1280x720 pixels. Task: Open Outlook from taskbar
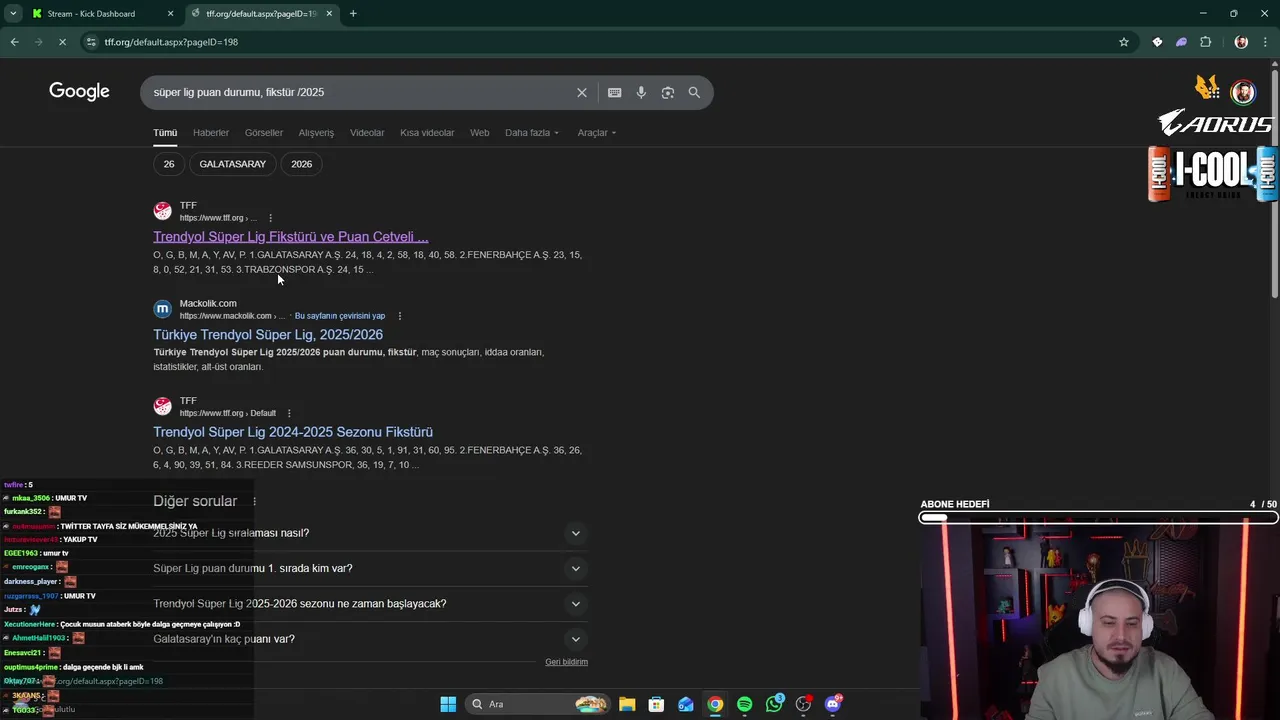coord(686,704)
